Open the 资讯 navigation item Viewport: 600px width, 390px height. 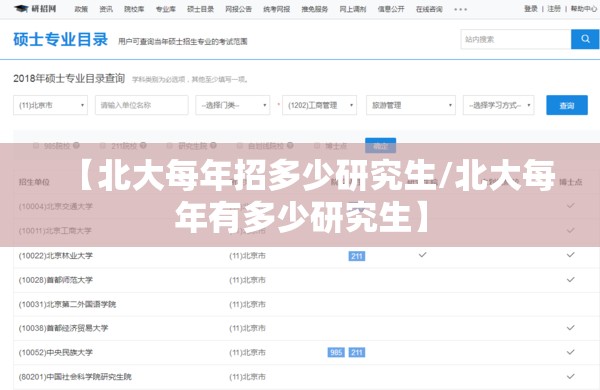click(106, 9)
